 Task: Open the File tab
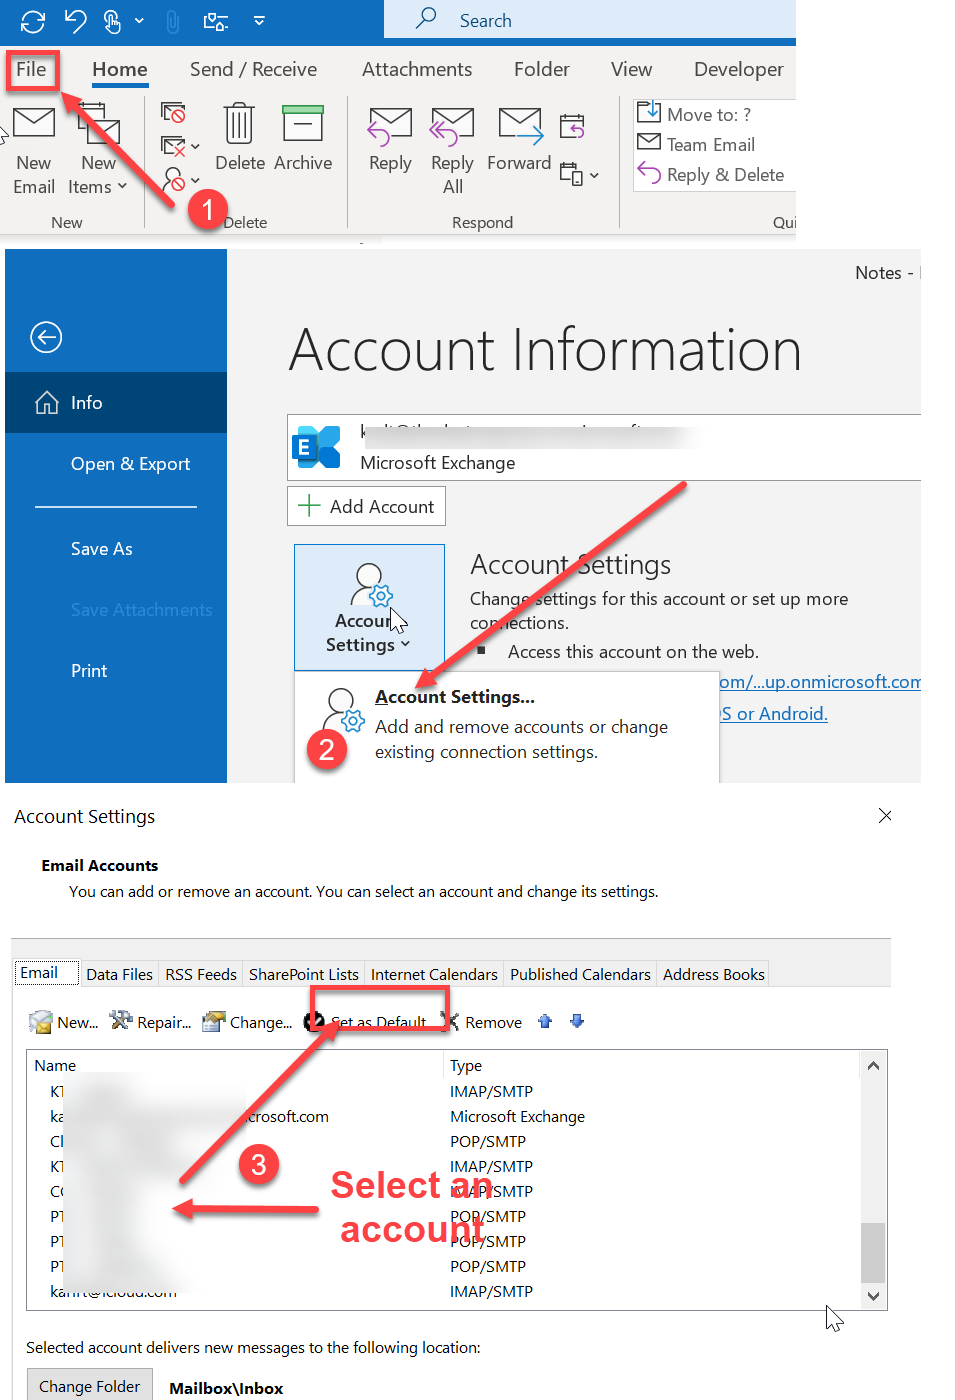tap(31, 69)
